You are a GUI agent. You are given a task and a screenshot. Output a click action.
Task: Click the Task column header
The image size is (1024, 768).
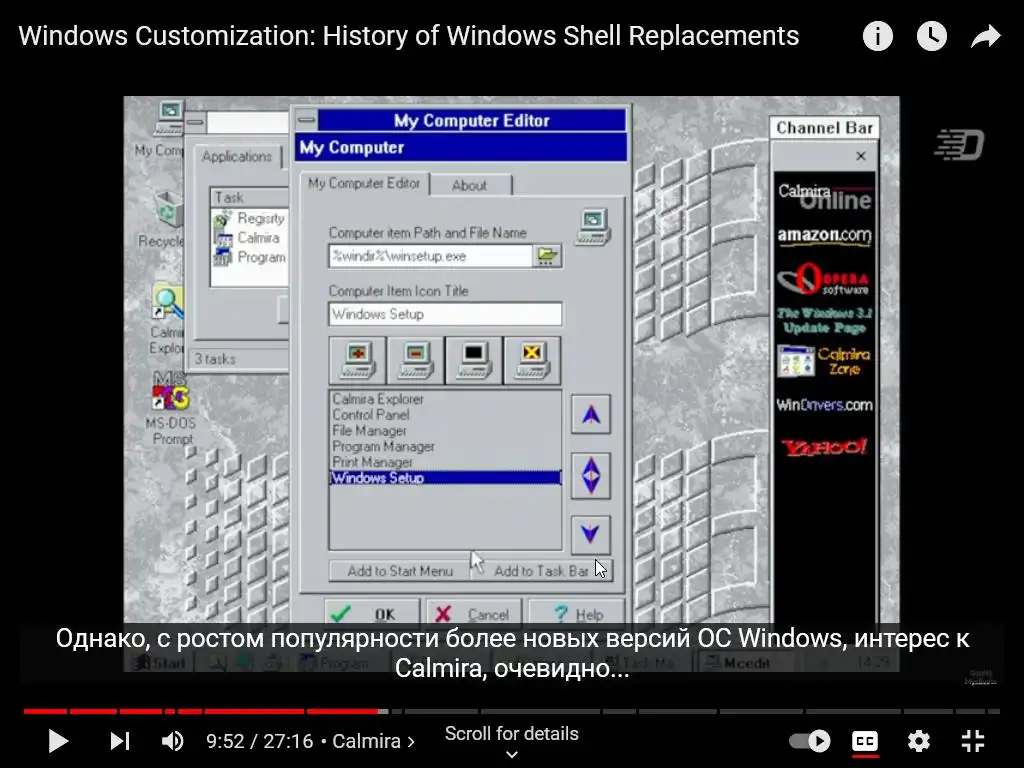click(249, 197)
